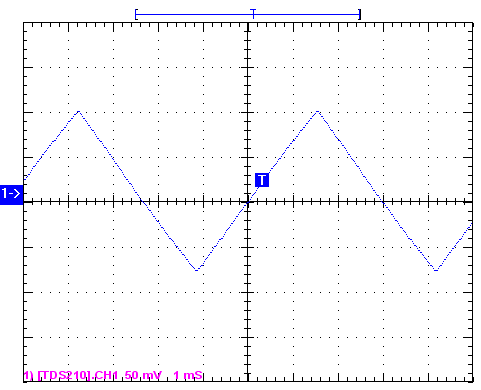The width and height of the screenshot is (481, 390).
Task: Click the first falling zero crossing of waveform
Action: (142, 201)
